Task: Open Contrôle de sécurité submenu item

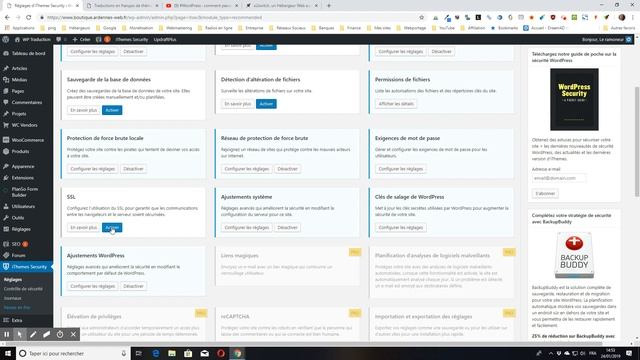Action: pos(23,289)
